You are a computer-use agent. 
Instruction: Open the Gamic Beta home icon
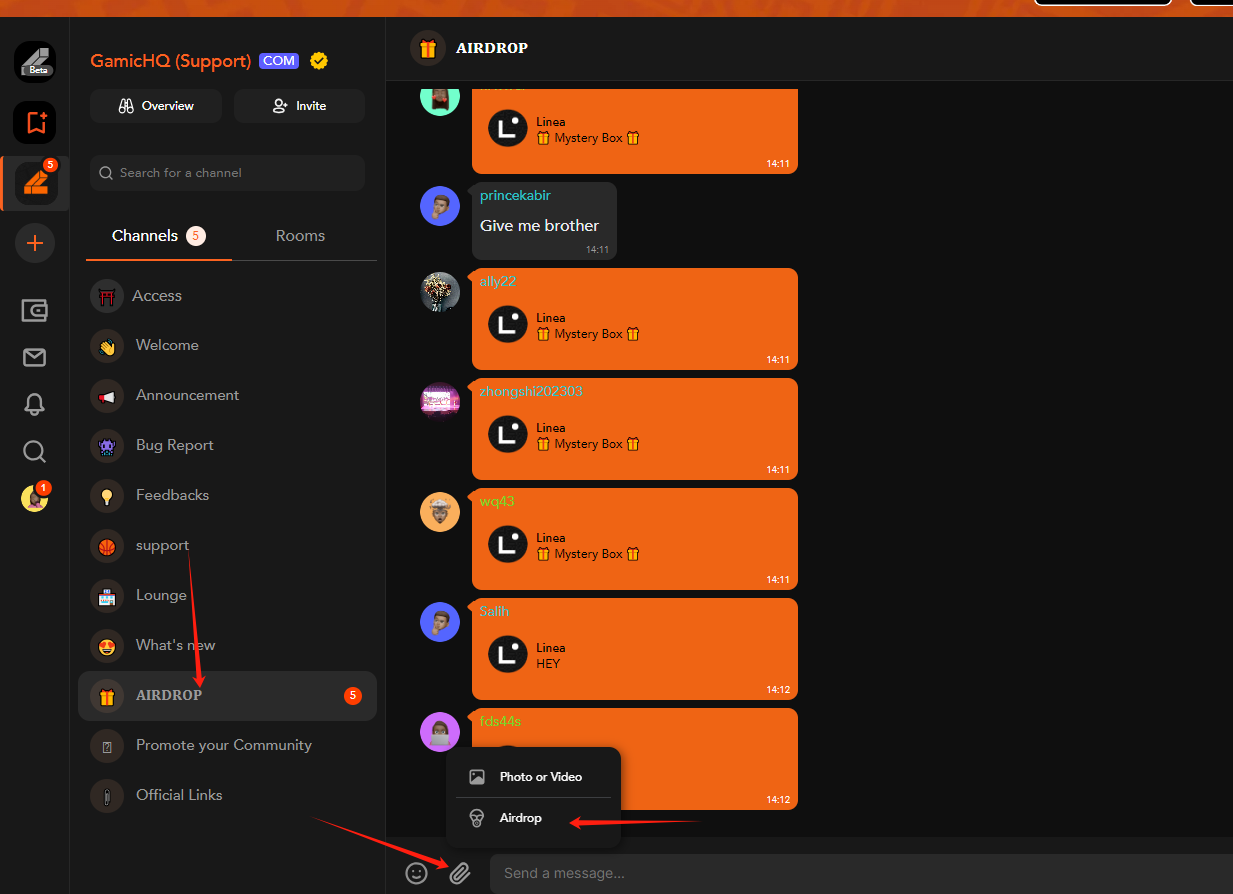click(x=35, y=62)
